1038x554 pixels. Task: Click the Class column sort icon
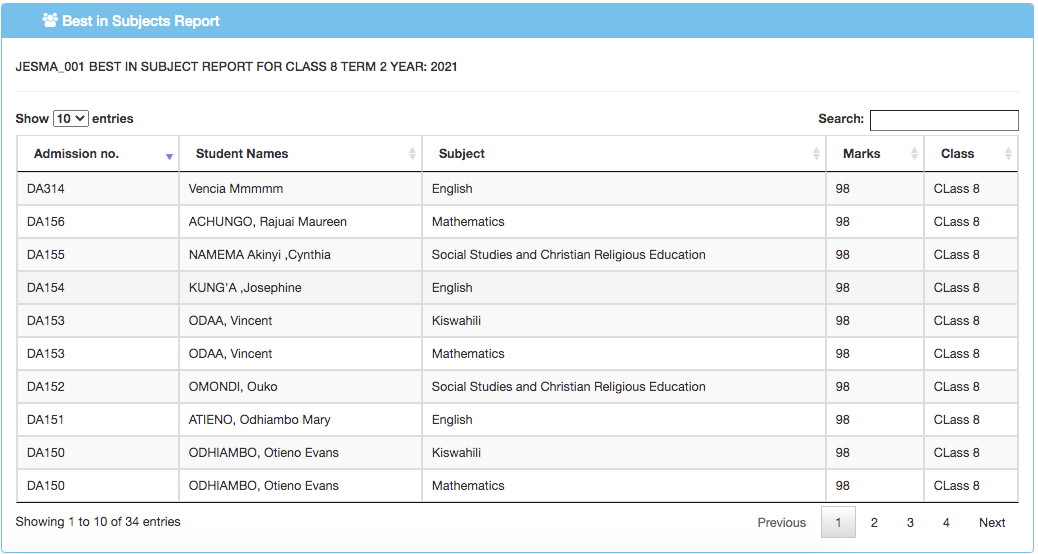1008,154
